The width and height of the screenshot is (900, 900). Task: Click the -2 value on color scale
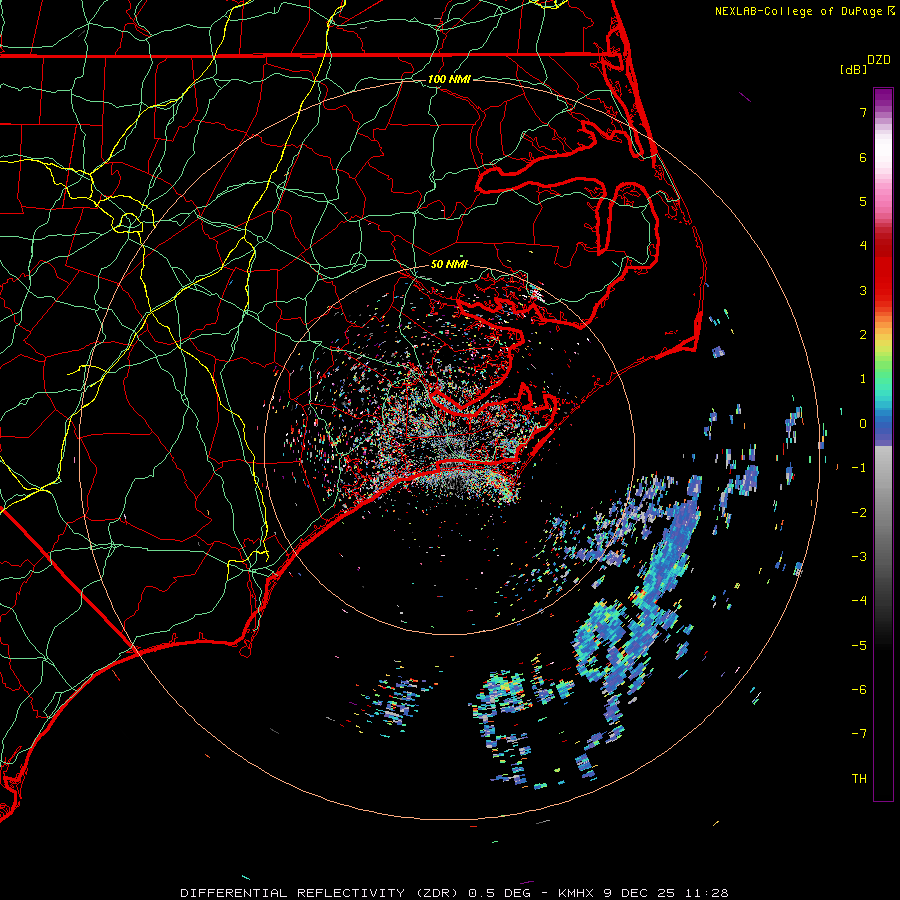point(859,513)
